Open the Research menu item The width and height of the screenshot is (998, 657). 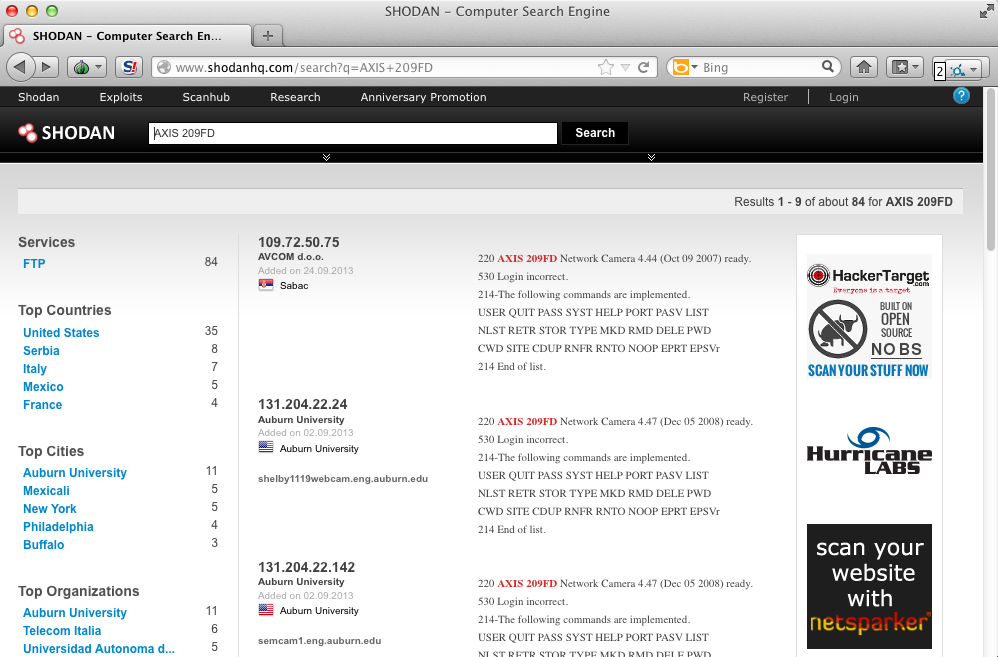[295, 97]
